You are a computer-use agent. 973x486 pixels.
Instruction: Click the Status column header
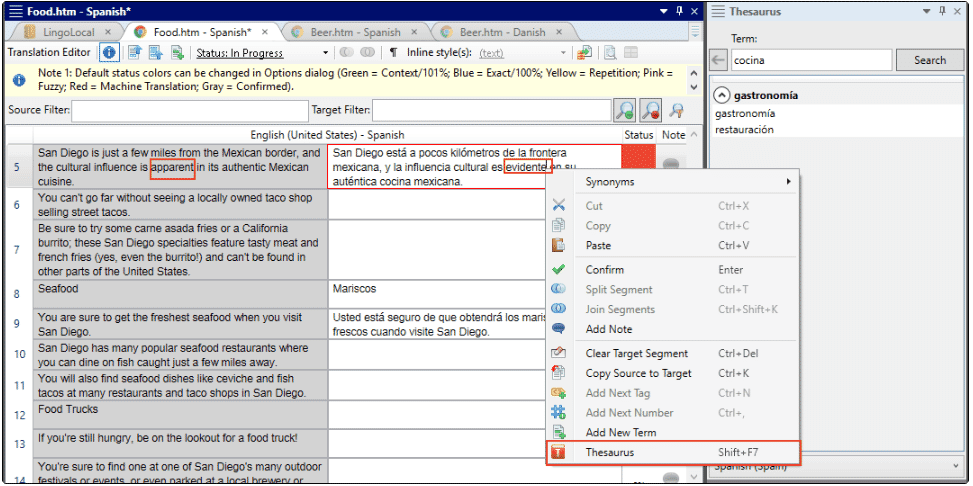pos(639,135)
